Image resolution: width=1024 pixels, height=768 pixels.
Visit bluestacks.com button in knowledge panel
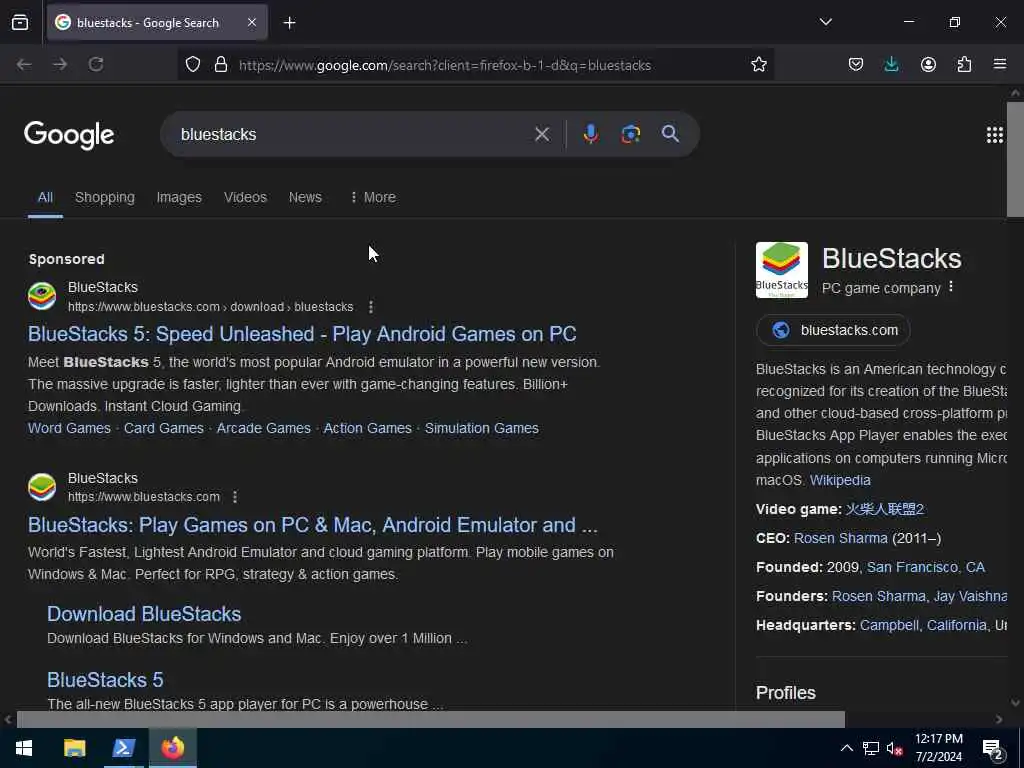click(x=833, y=330)
